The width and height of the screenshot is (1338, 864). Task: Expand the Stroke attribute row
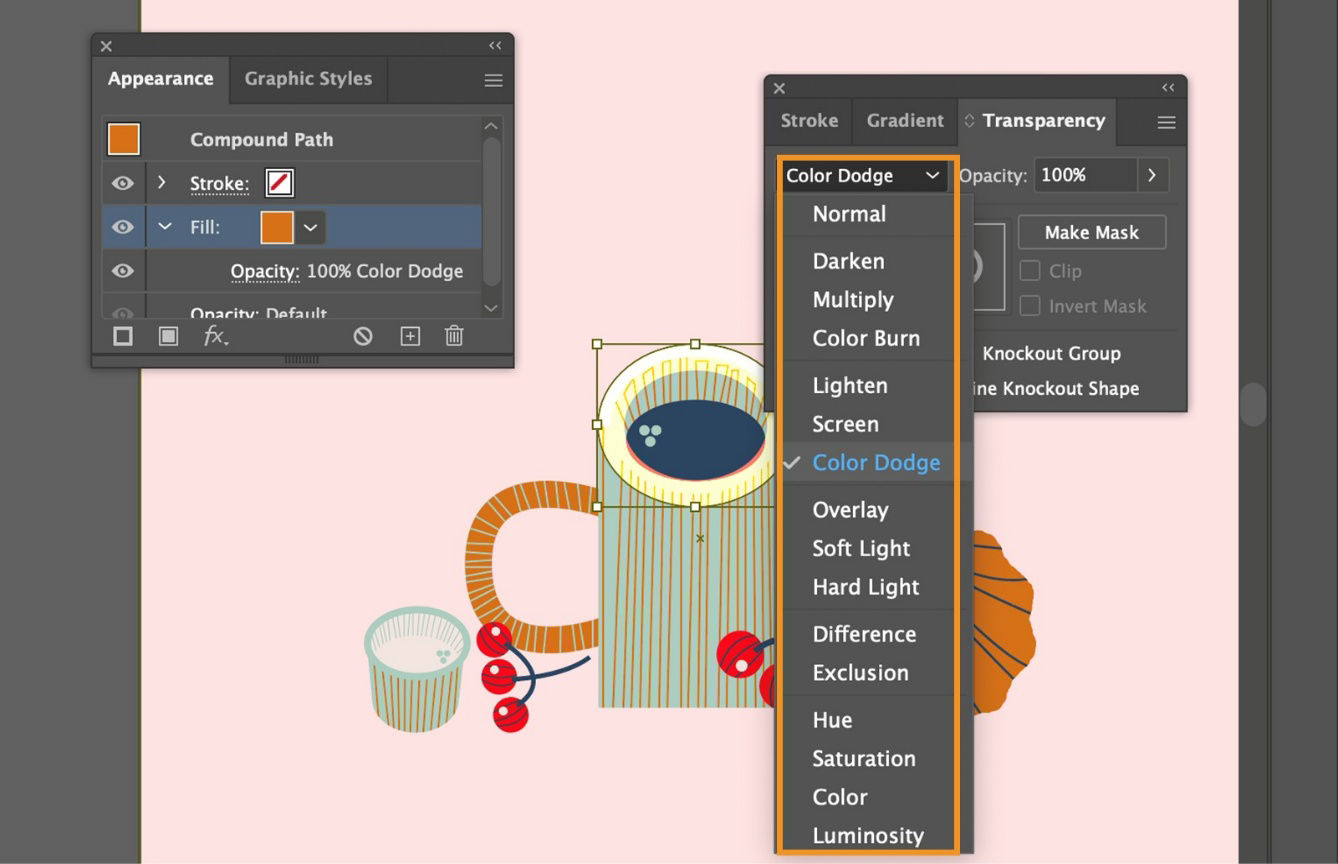pos(164,182)
